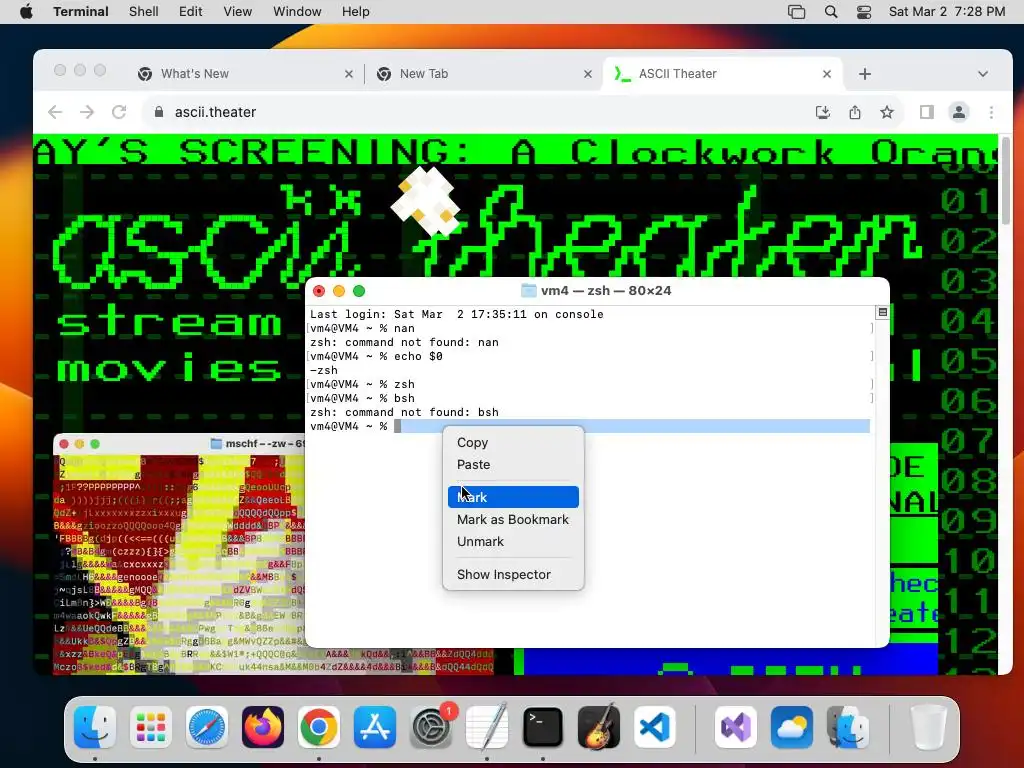Open Control Center icon
This screenshot has width=1024, height=768.
pos(863,12)
